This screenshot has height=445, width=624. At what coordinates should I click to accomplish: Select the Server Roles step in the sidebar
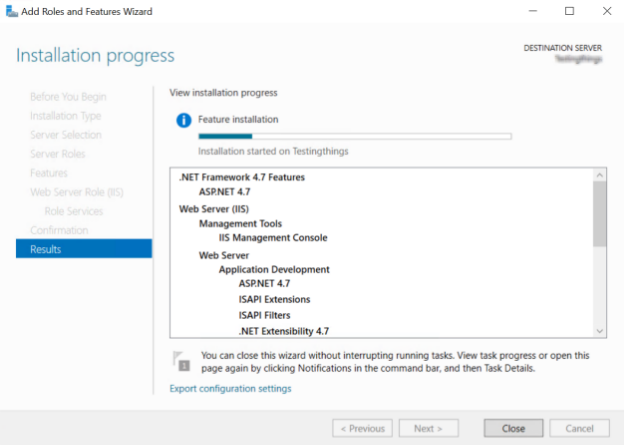(58, 154)
